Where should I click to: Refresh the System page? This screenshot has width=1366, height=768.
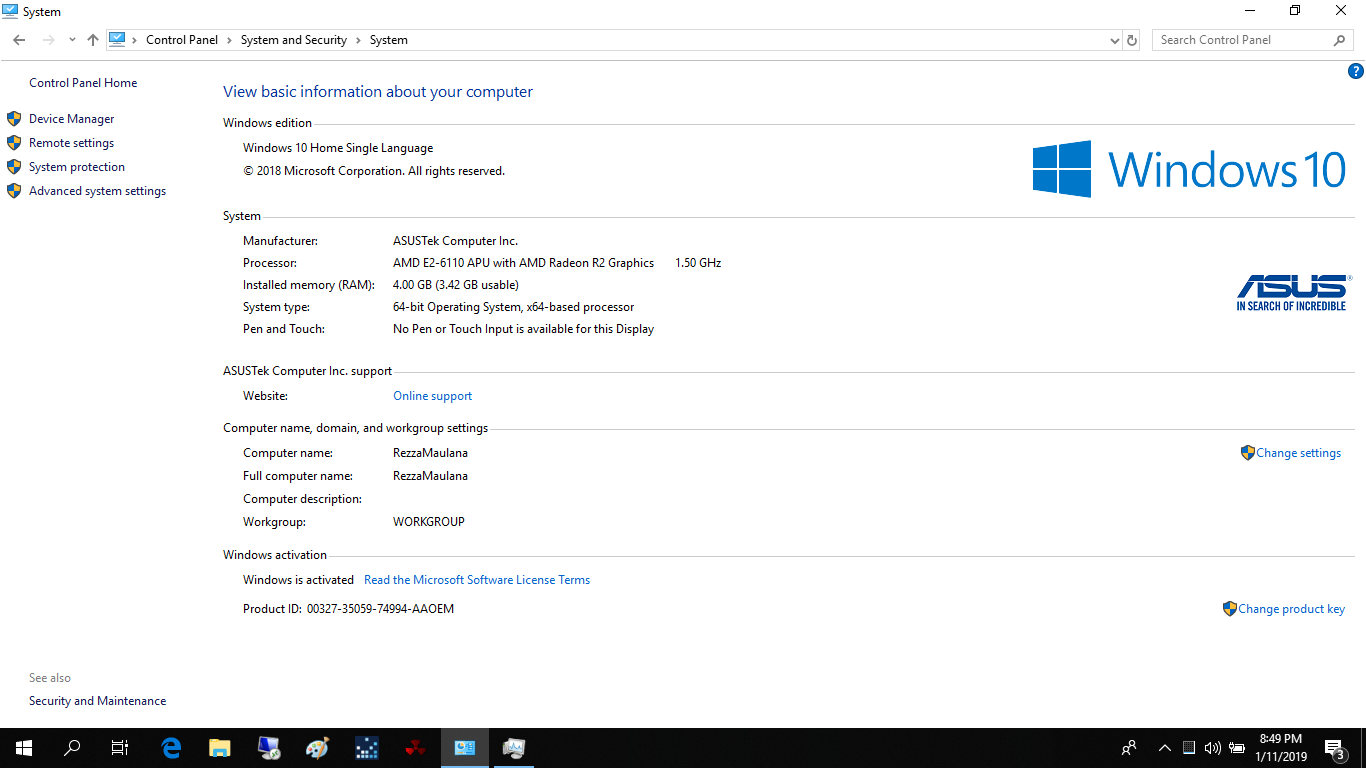(1132, 40)
